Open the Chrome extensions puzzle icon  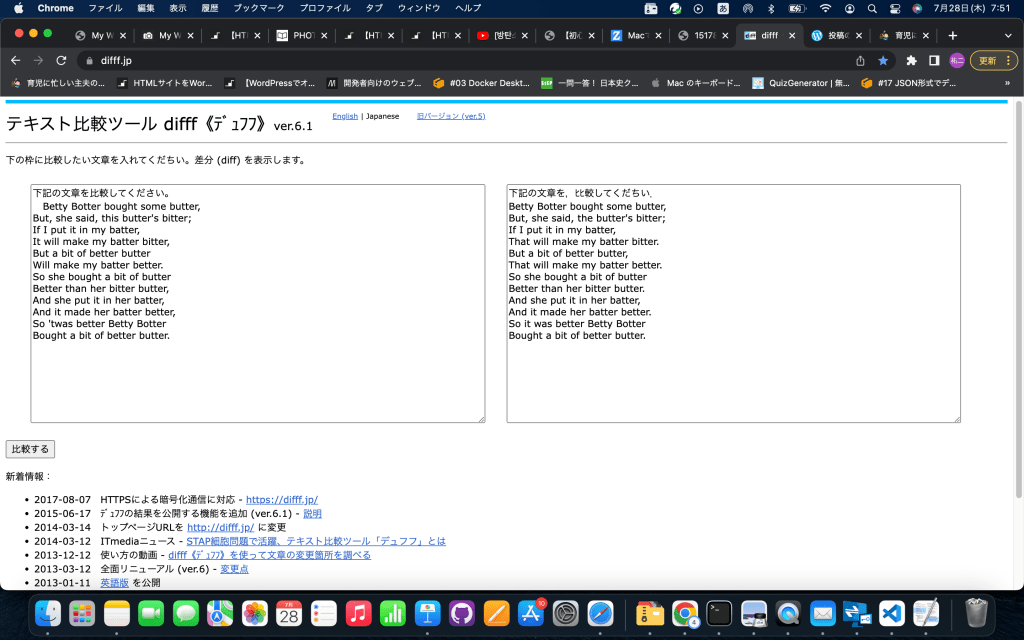(x=911, y=60)
